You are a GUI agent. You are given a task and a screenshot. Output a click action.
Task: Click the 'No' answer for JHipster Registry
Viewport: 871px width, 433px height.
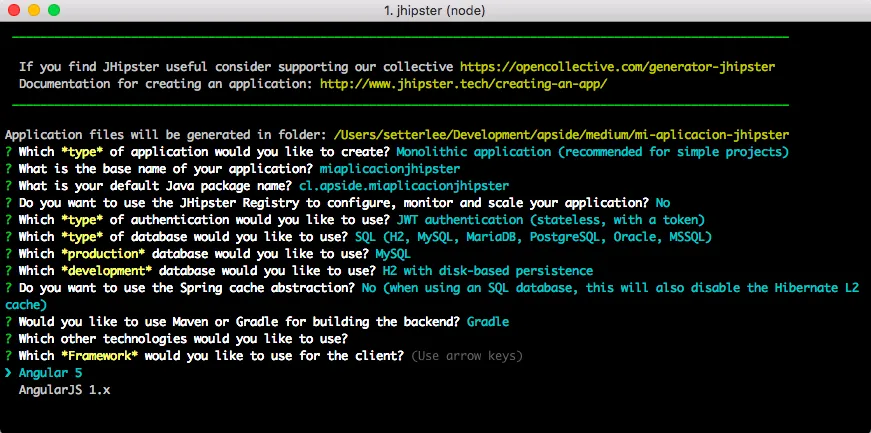tap(663, 203)
